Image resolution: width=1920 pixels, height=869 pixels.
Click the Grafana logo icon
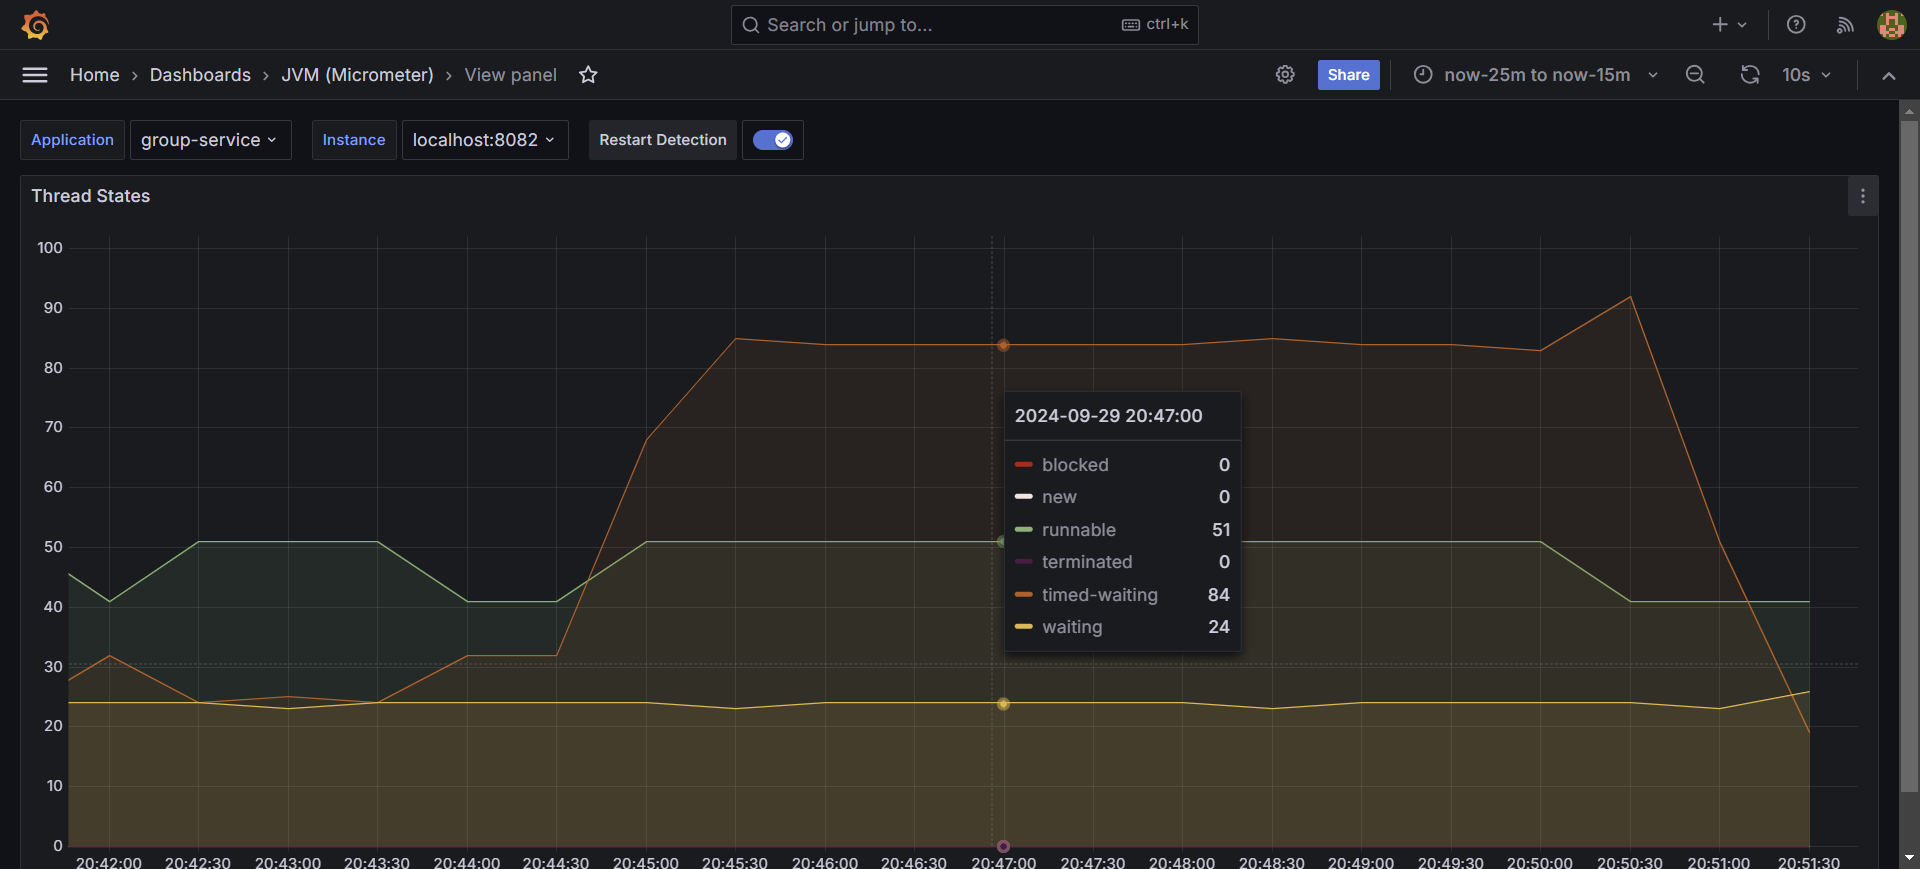(x=36, y=25)
